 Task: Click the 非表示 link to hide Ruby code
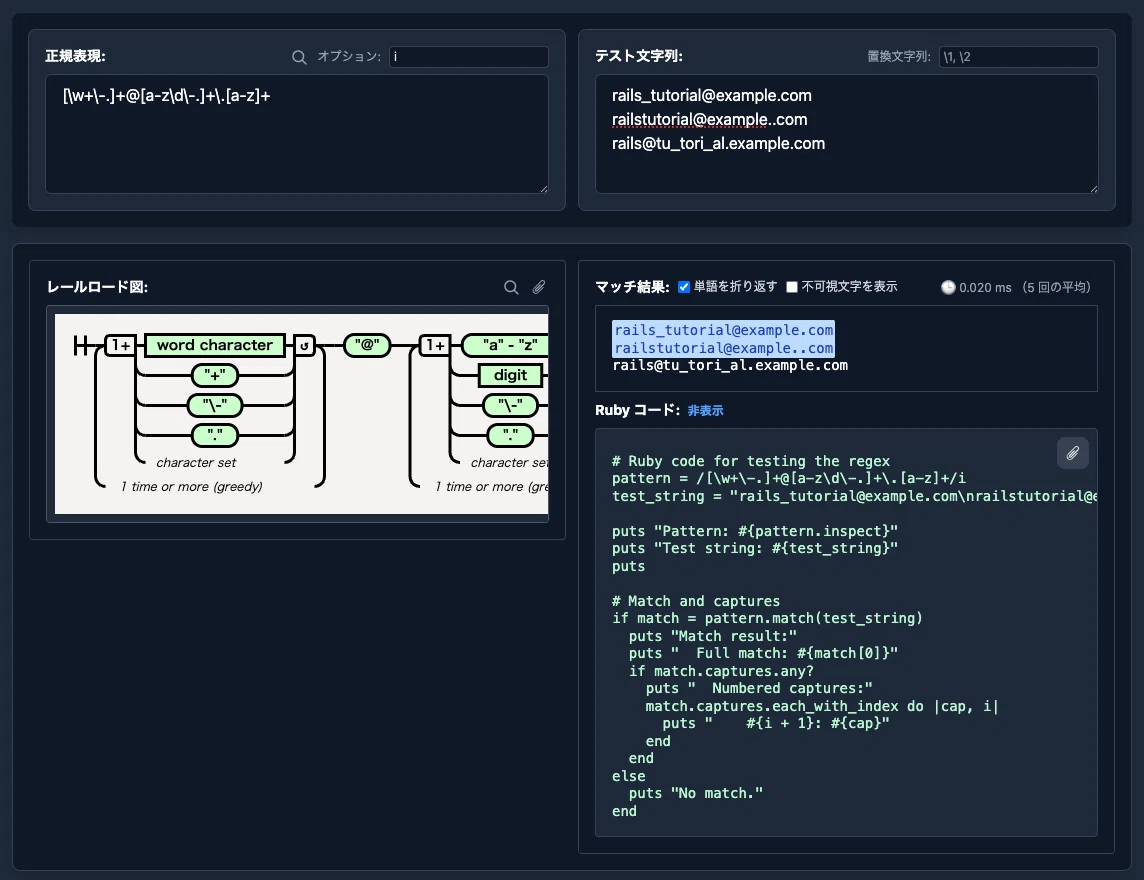[x=705, y=410]
